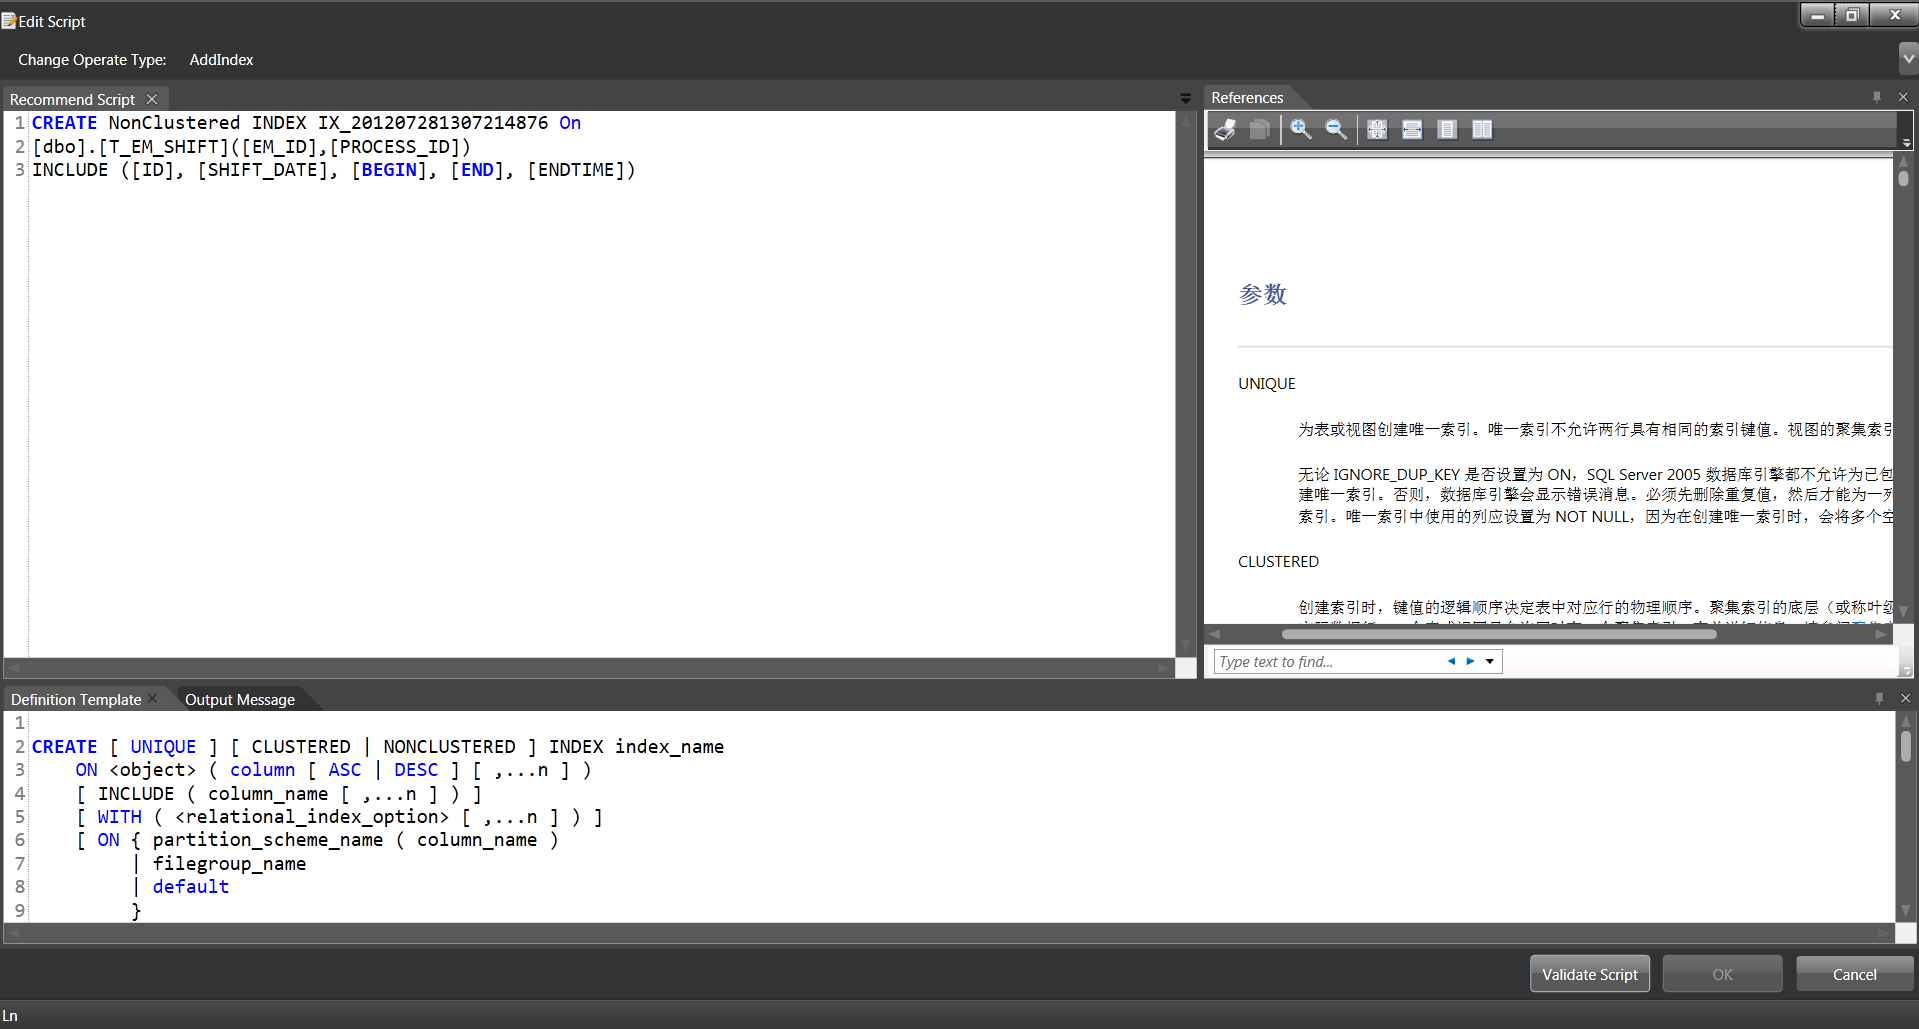Image resolution: width=1919 pixels, height=1029 pixels.
Task: Click index name IX_201207281307214876 in script
Action: coord(433,123)
